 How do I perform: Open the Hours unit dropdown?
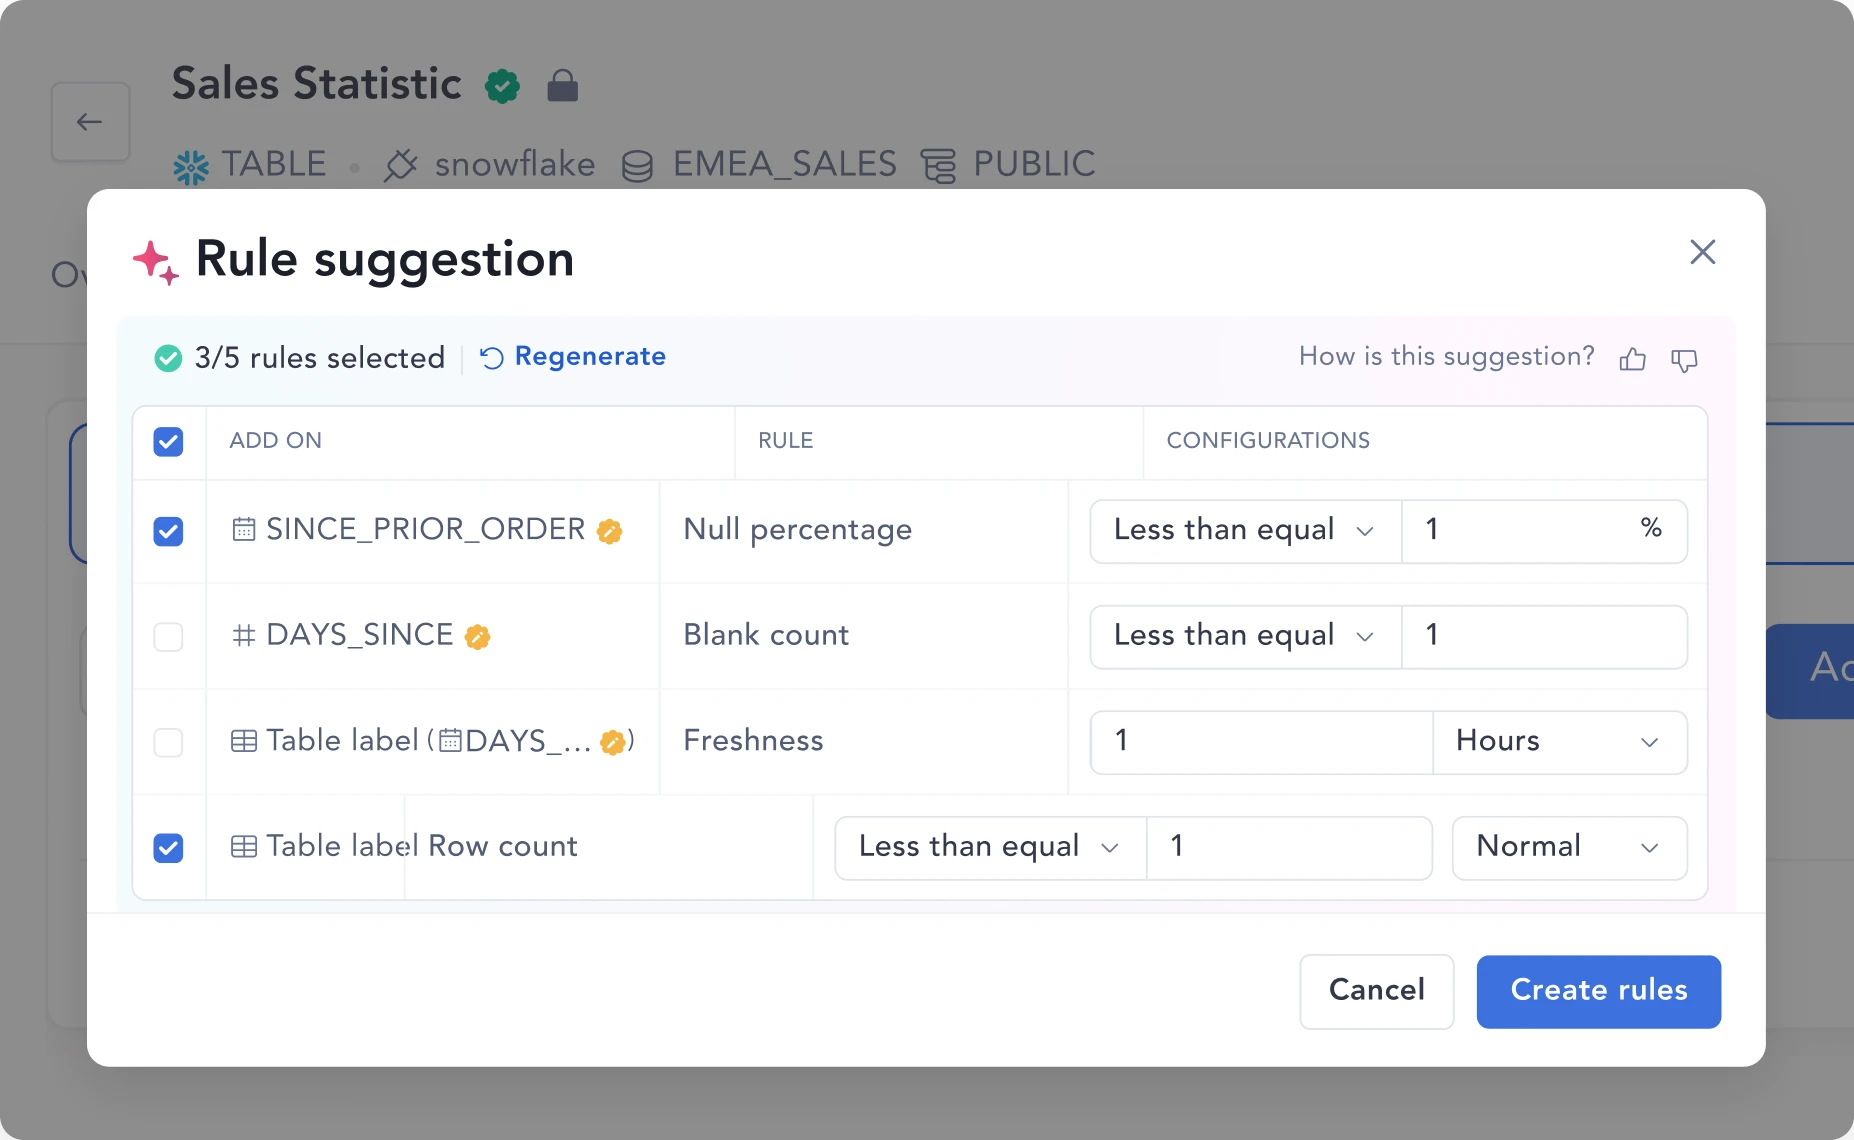(1560, 742)
